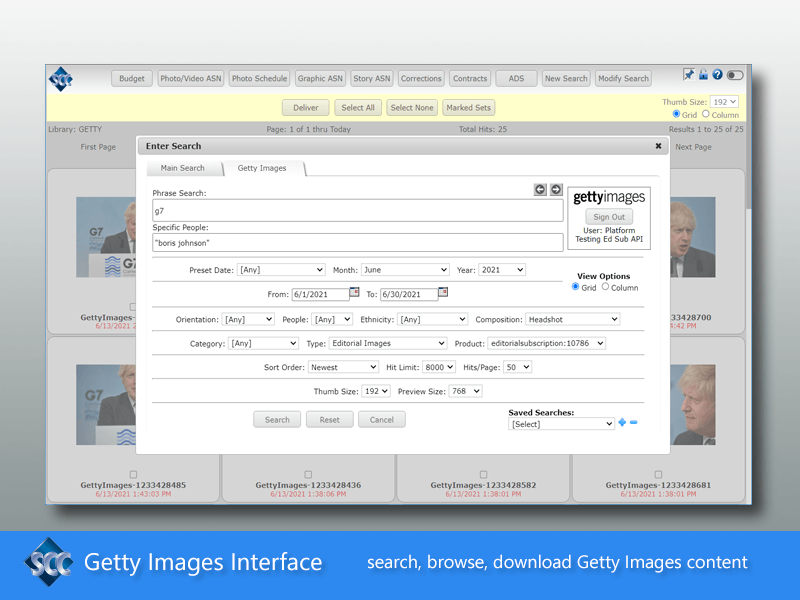This screenshot has height=600, width=800.
Task: Click the lock icon in top right
Action: click(x=703, y=74)
